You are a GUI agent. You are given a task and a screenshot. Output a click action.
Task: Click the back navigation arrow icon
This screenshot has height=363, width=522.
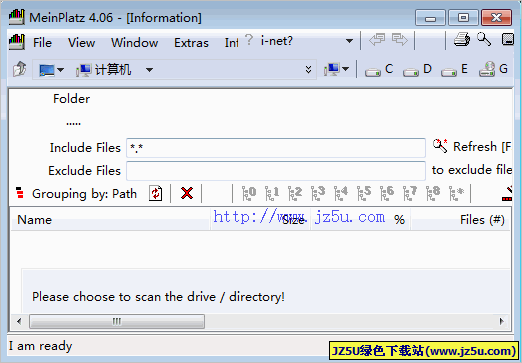pyautogui.click(x=377, y=40)
